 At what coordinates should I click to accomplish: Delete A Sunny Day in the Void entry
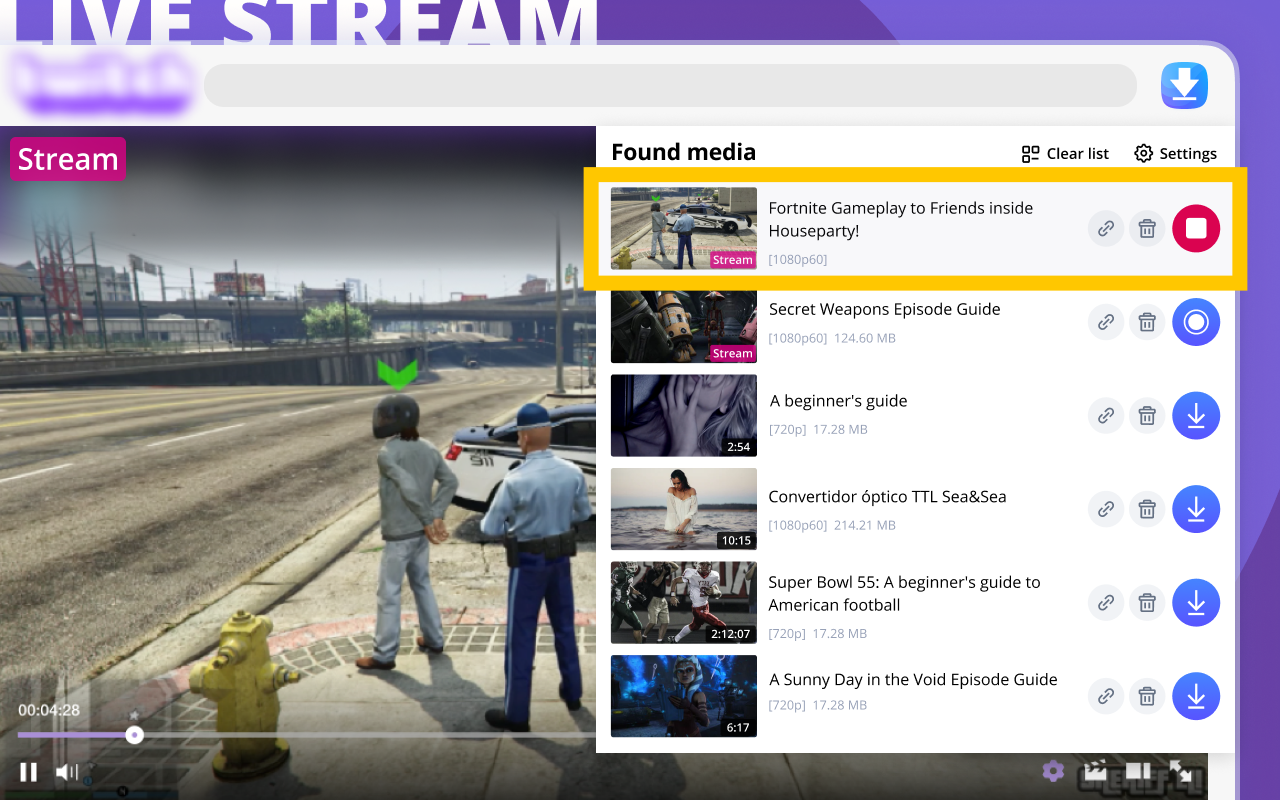(1147, 696)
